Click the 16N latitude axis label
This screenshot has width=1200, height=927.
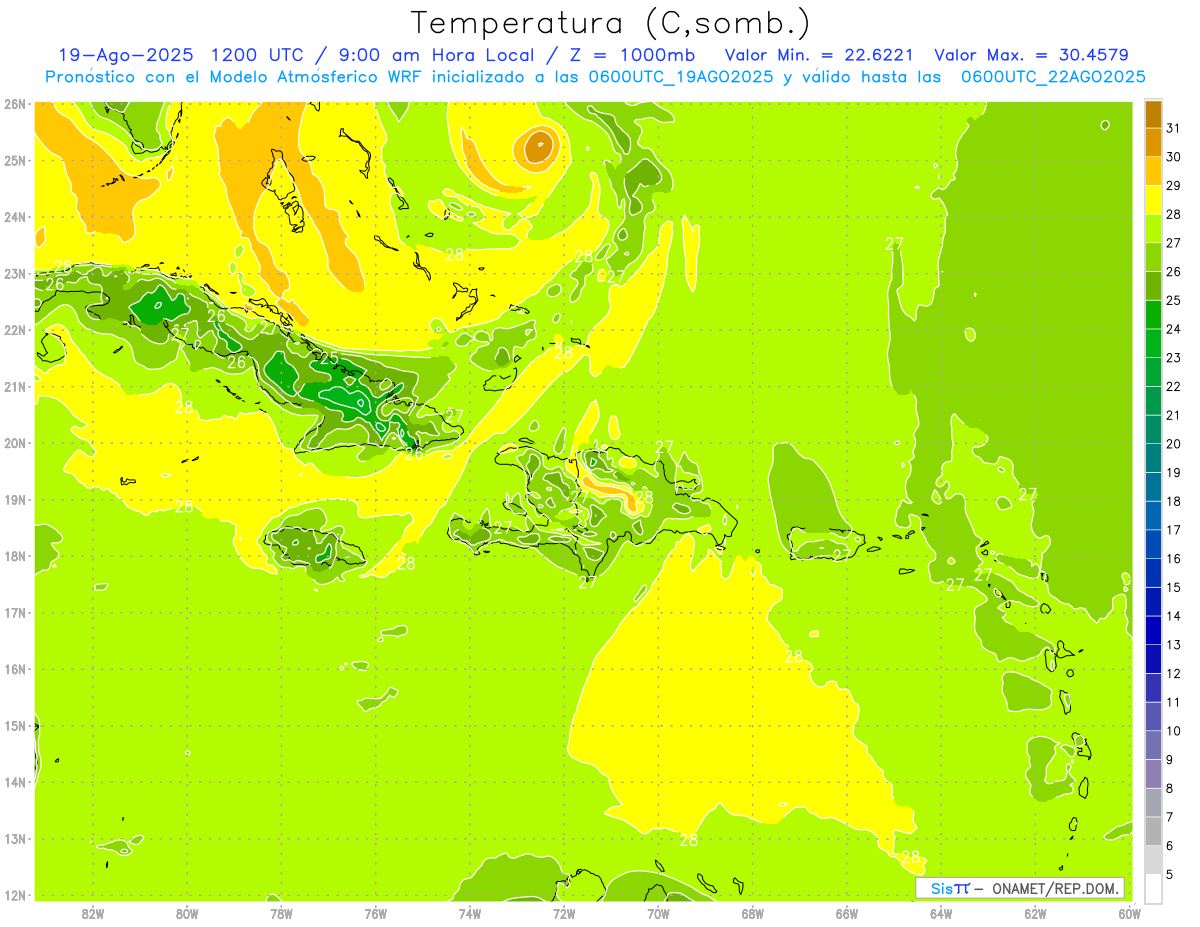pos(14,669)
